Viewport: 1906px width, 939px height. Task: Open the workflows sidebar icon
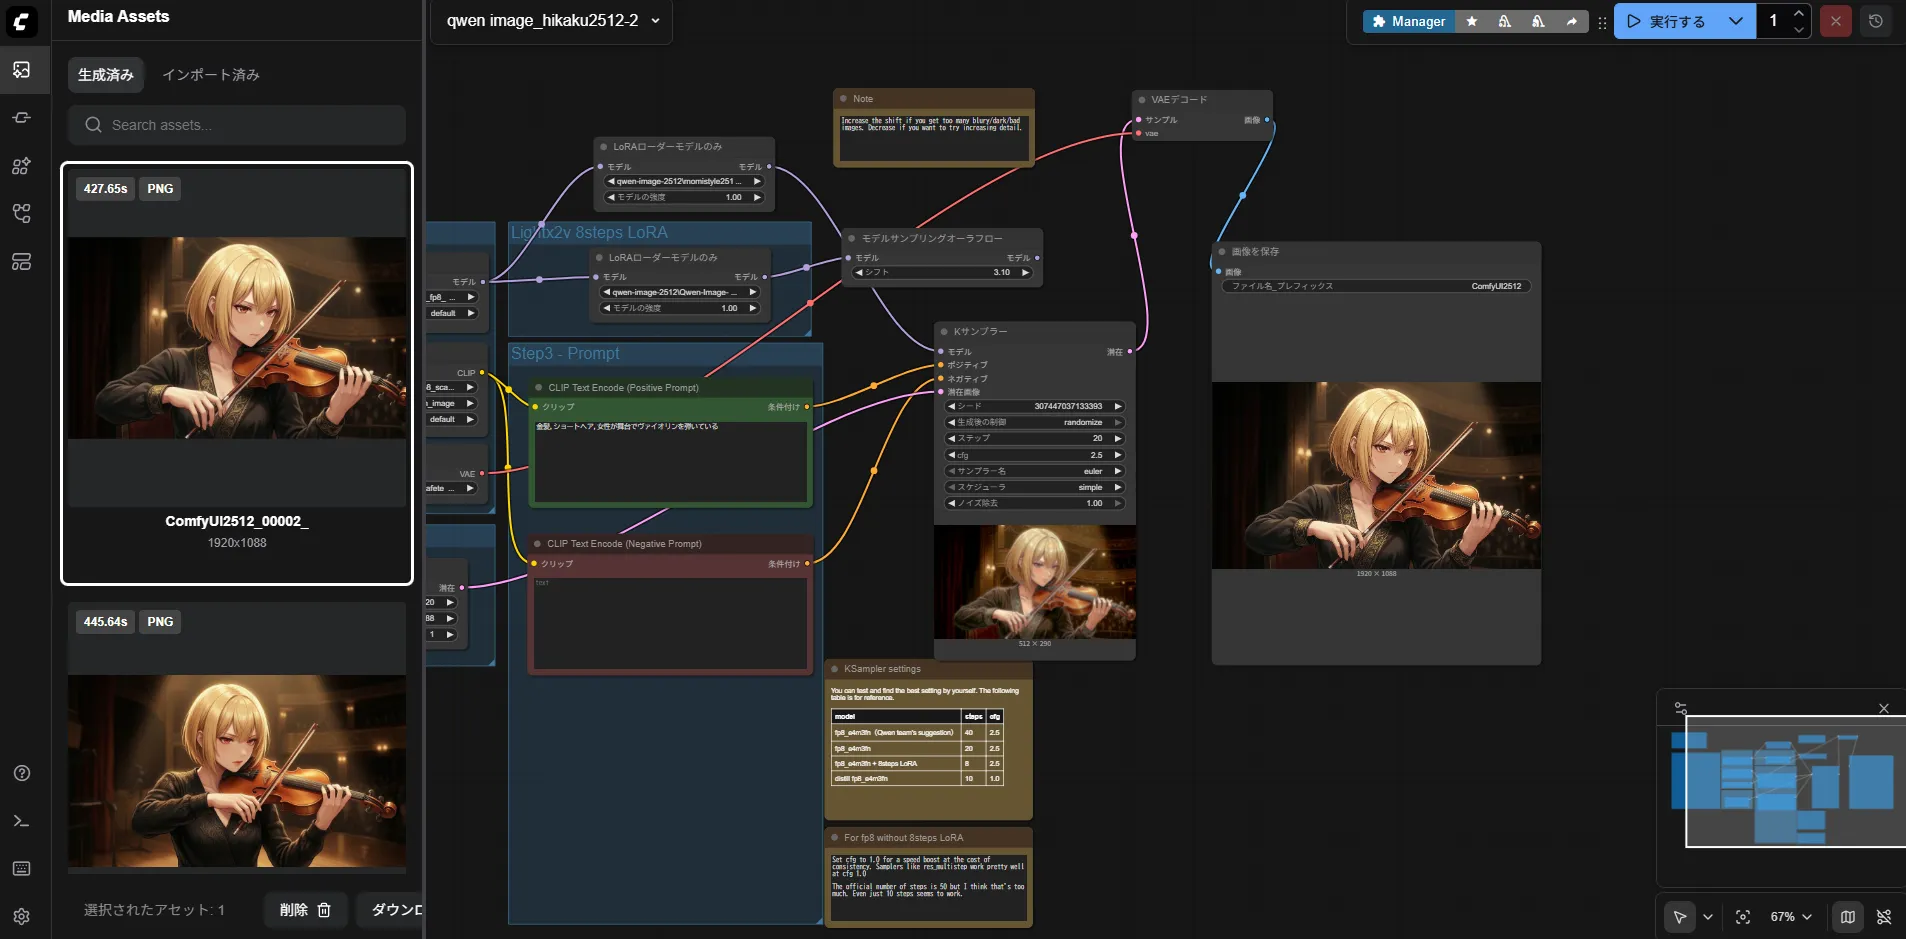pos(21,213)
